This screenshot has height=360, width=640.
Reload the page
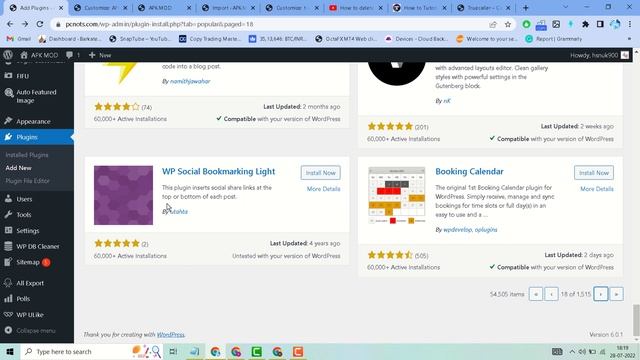click(x=40, y=24)
